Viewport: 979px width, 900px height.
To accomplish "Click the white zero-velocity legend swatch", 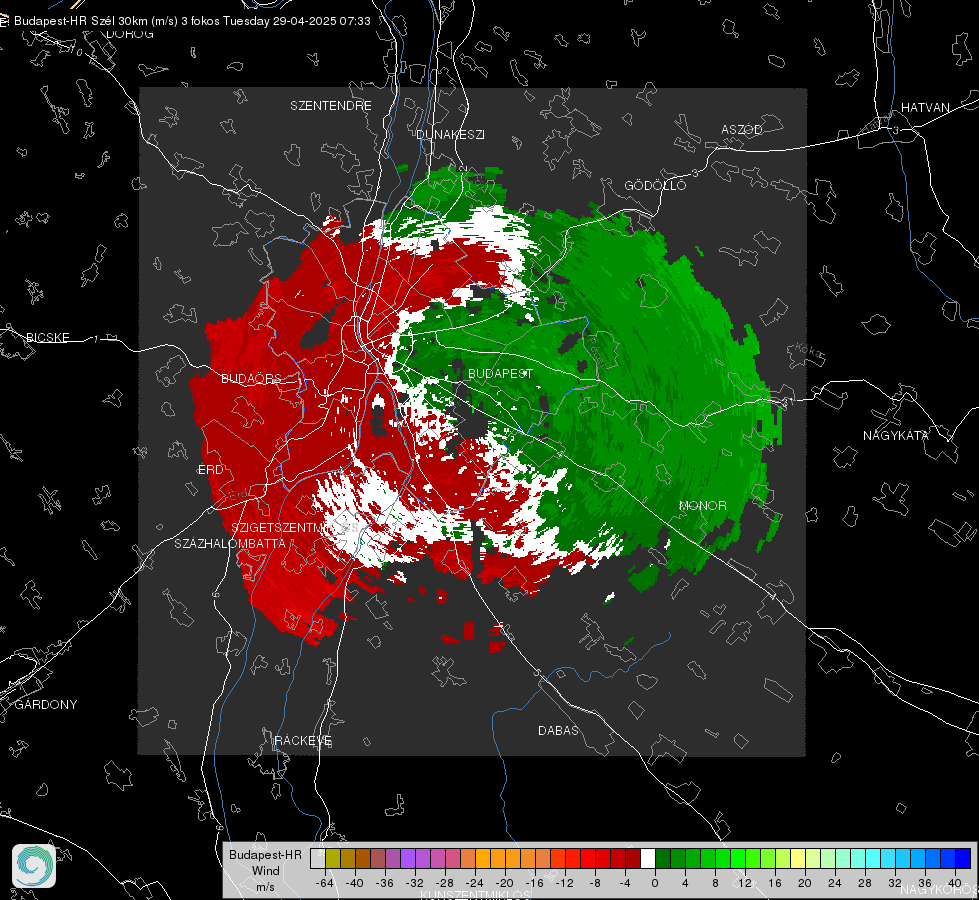I will (x=648, y=858).
